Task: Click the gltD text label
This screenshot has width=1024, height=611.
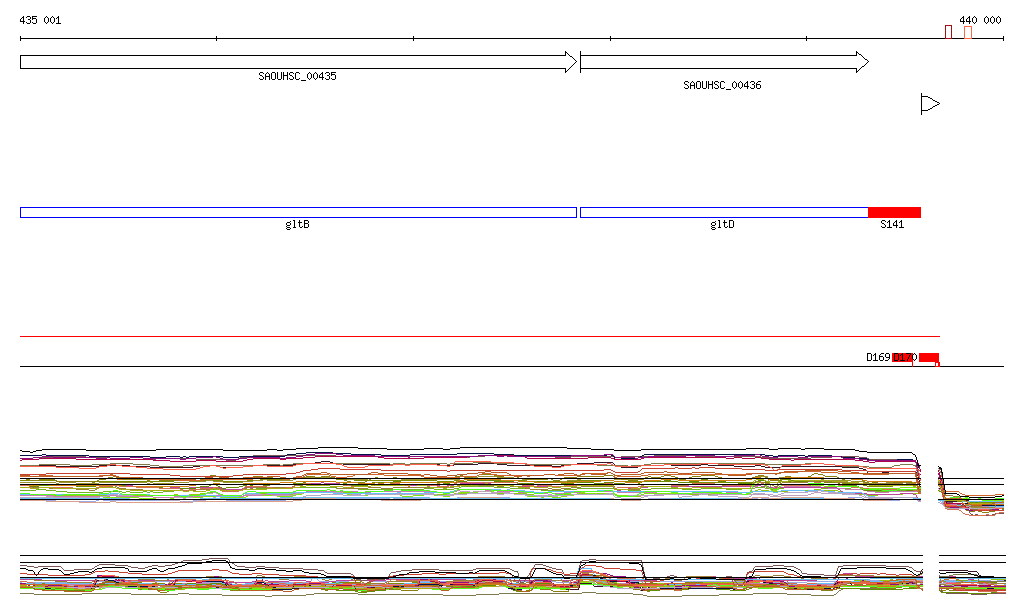Action: click(722, 225)
